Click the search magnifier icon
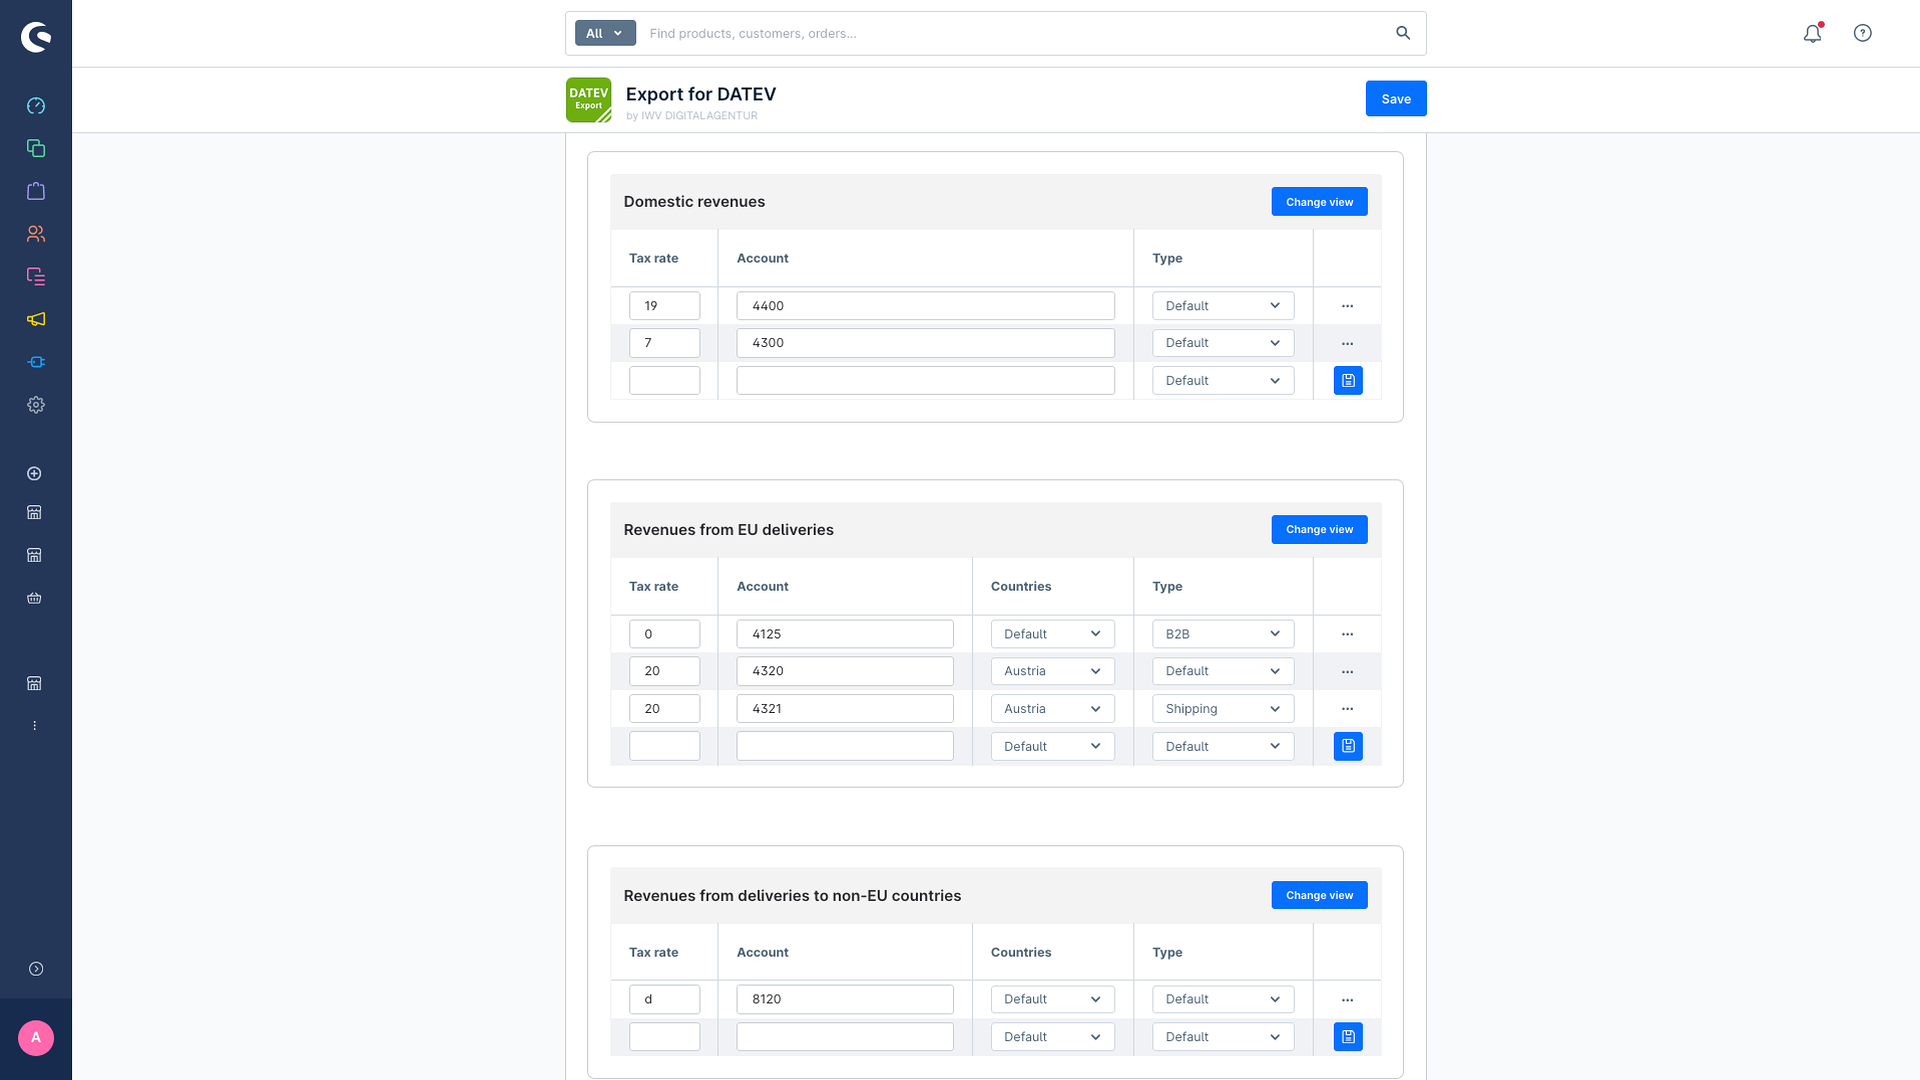Image resolution: width=1920 pixels, height=1080 pixels. click(x=1403, y=33)
